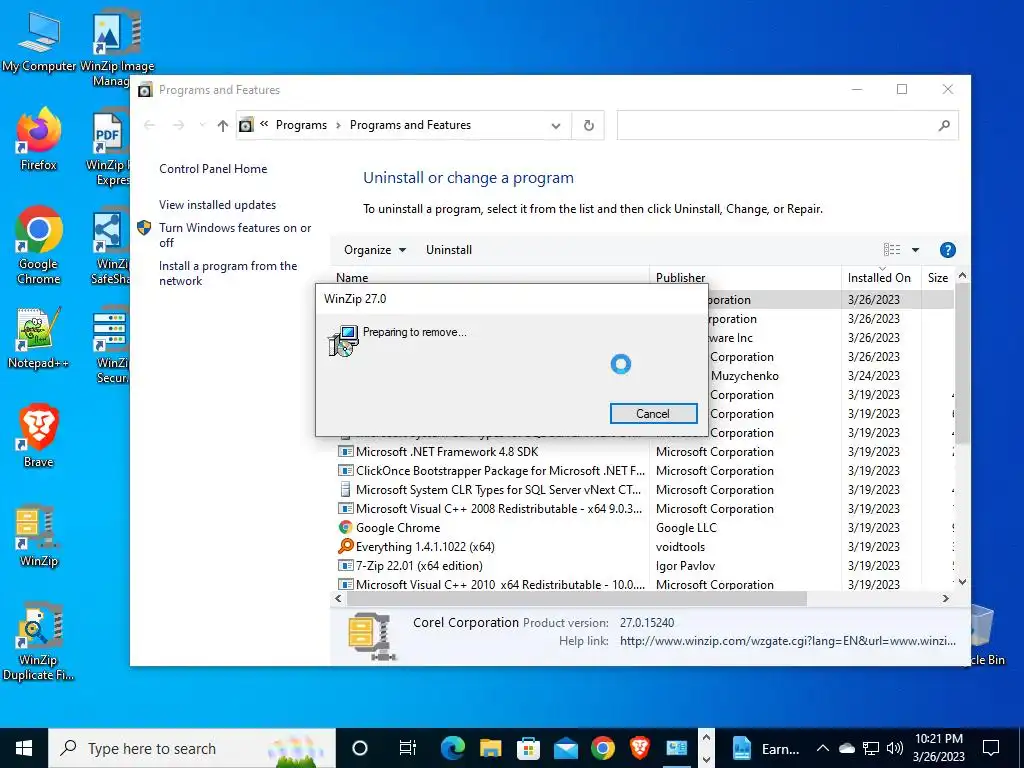Open the 10:21 PM clock calendar

pos(939,748)
